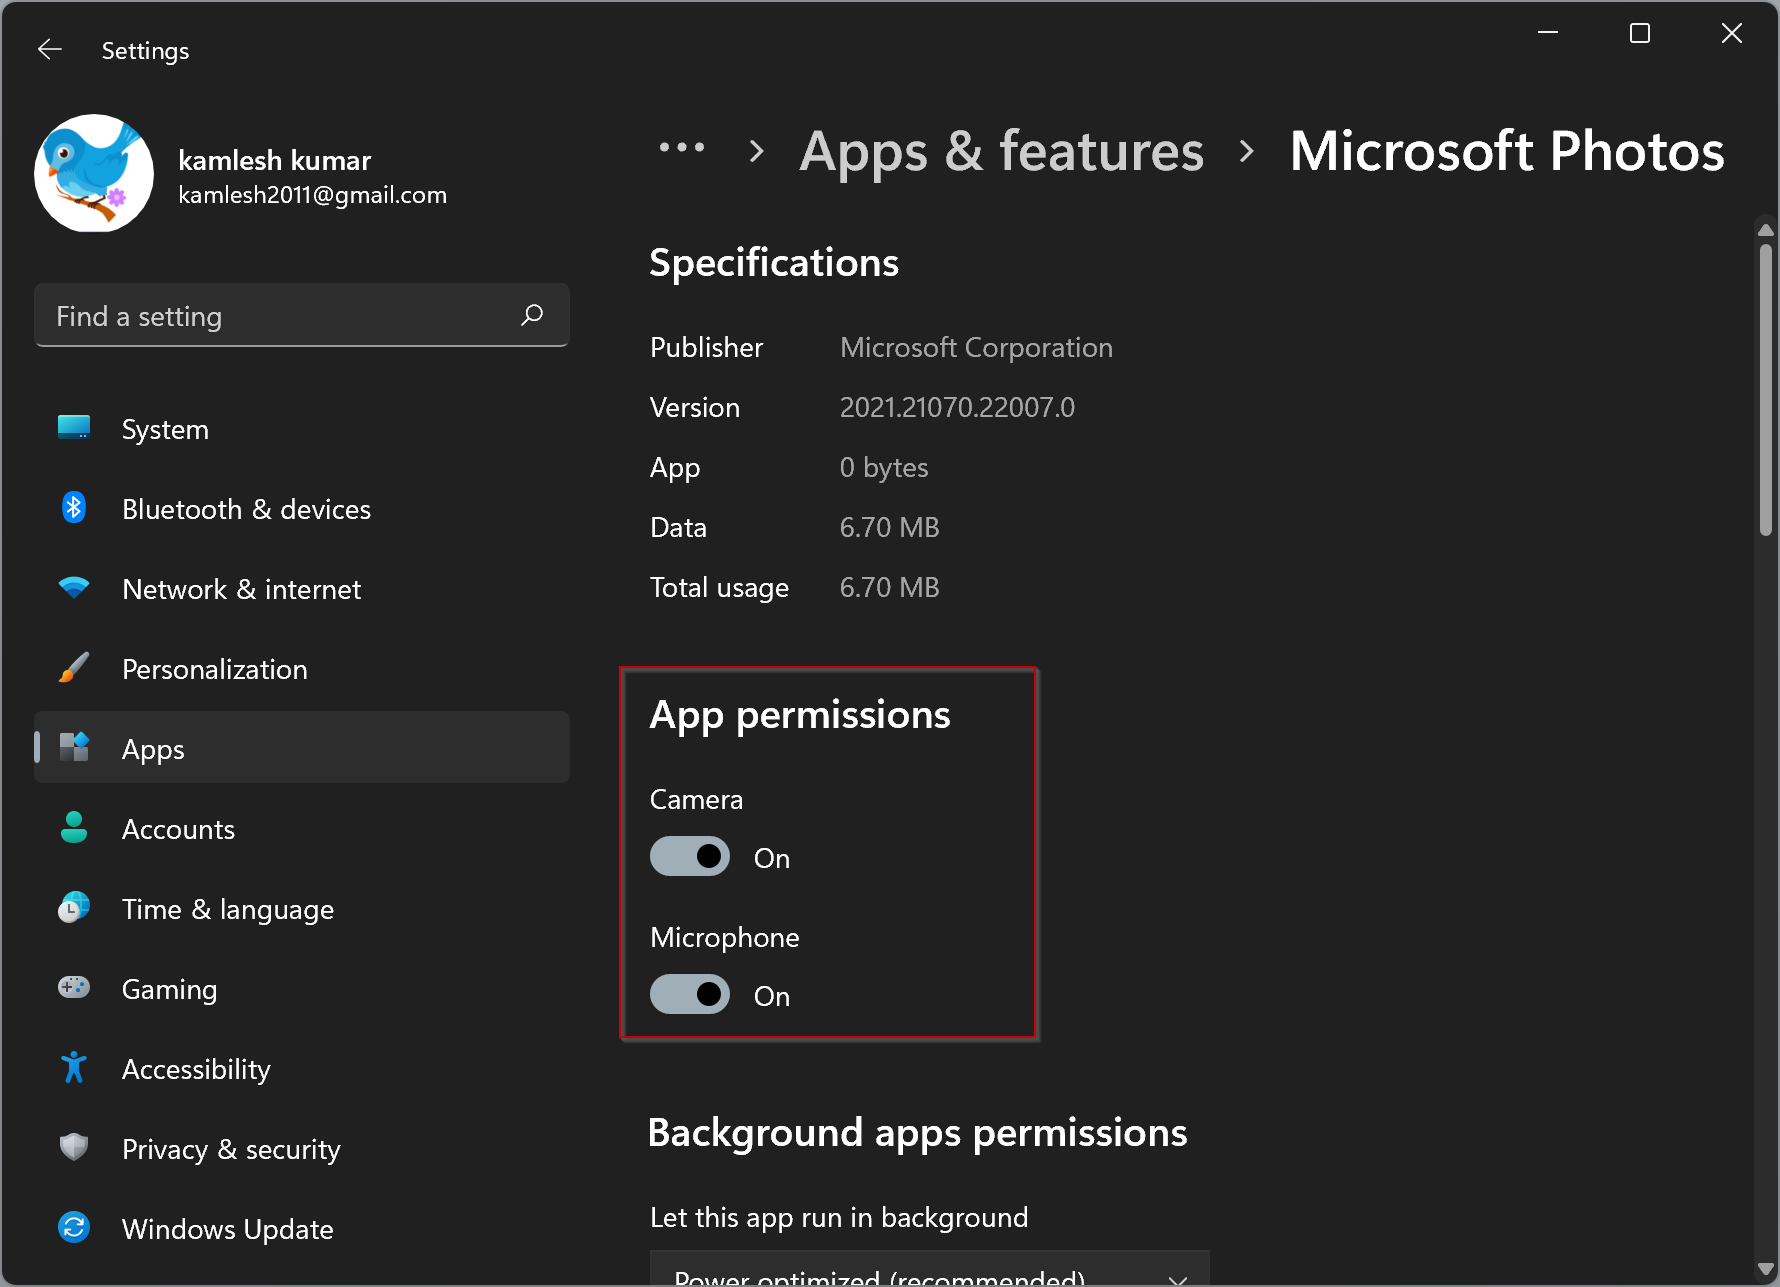Minimize the Settings window
The image size is (1780, 1287).
(1548, 33)
